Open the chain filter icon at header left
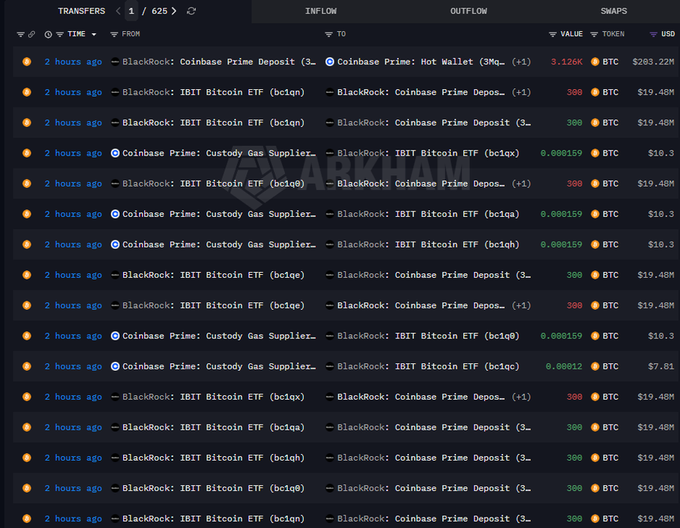This screenshot has height=528, width=680. pyautogui.click(x=20, y=34)
